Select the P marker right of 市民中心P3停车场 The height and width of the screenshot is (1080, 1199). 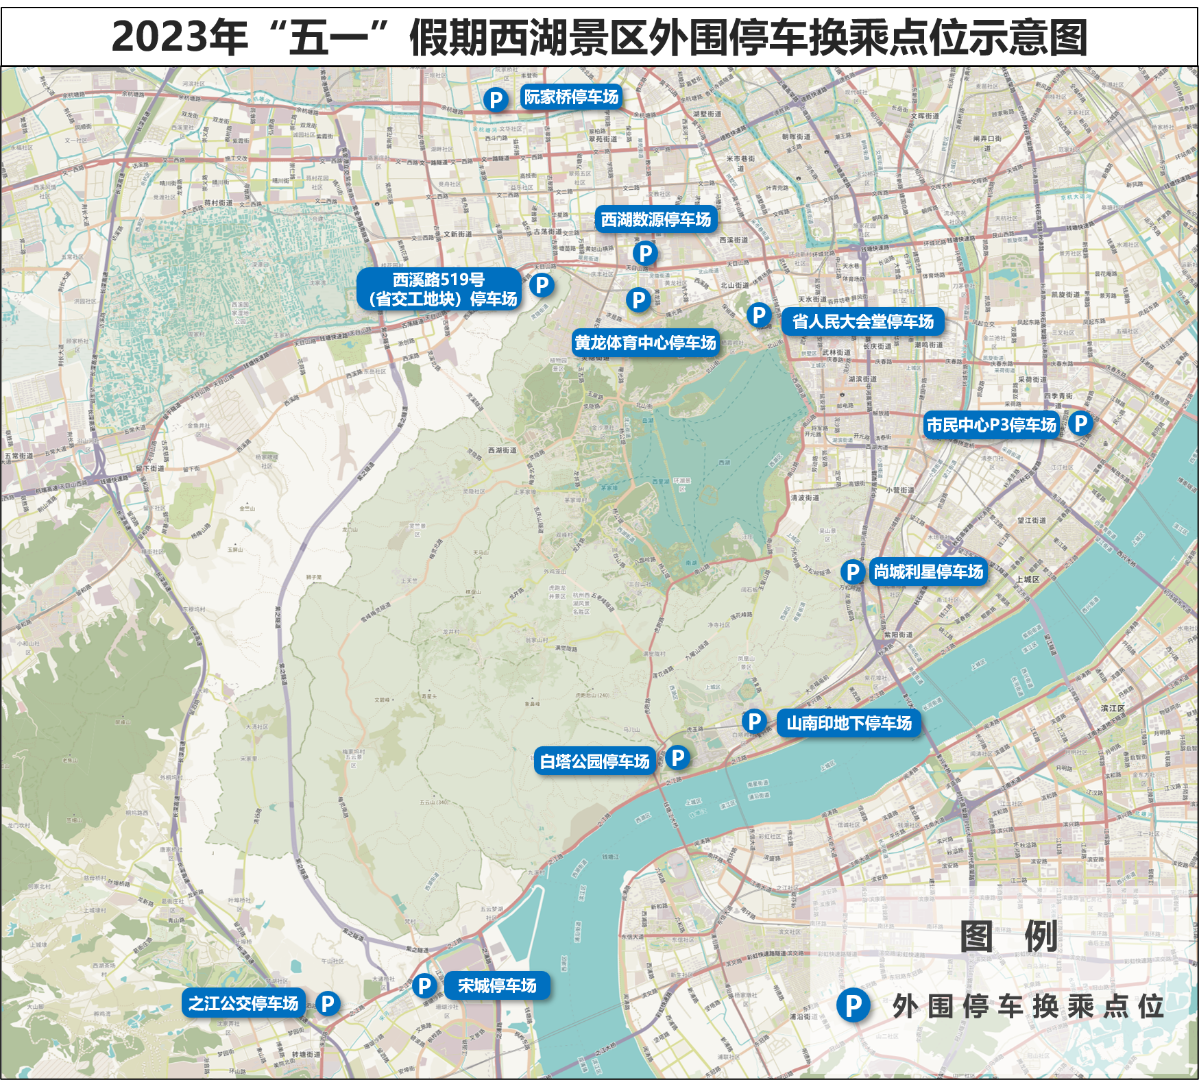(x=1080, y=424)
